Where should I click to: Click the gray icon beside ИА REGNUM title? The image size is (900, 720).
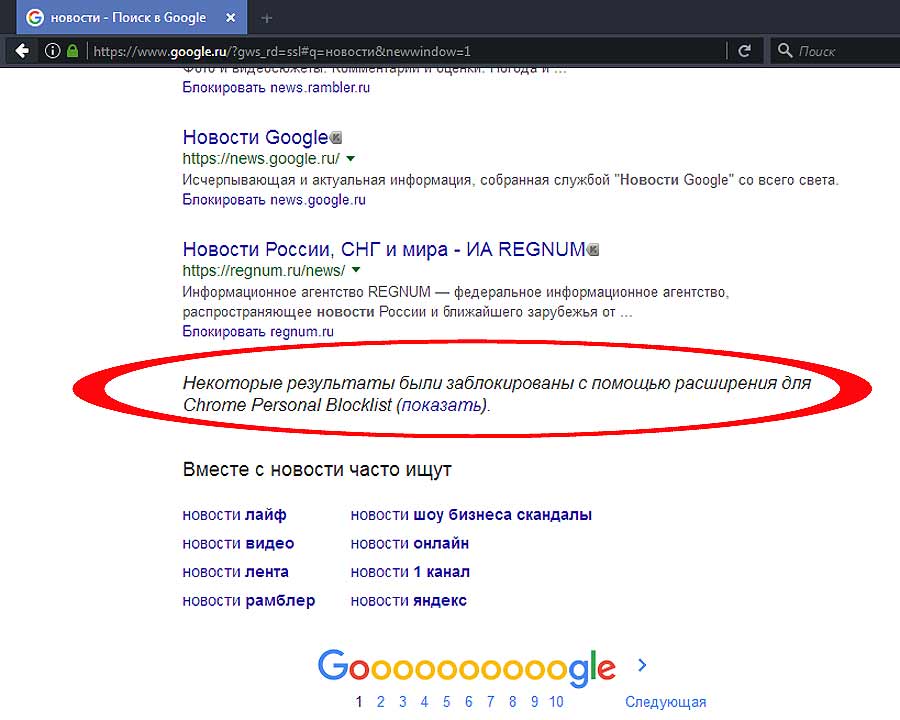point(593,250)
